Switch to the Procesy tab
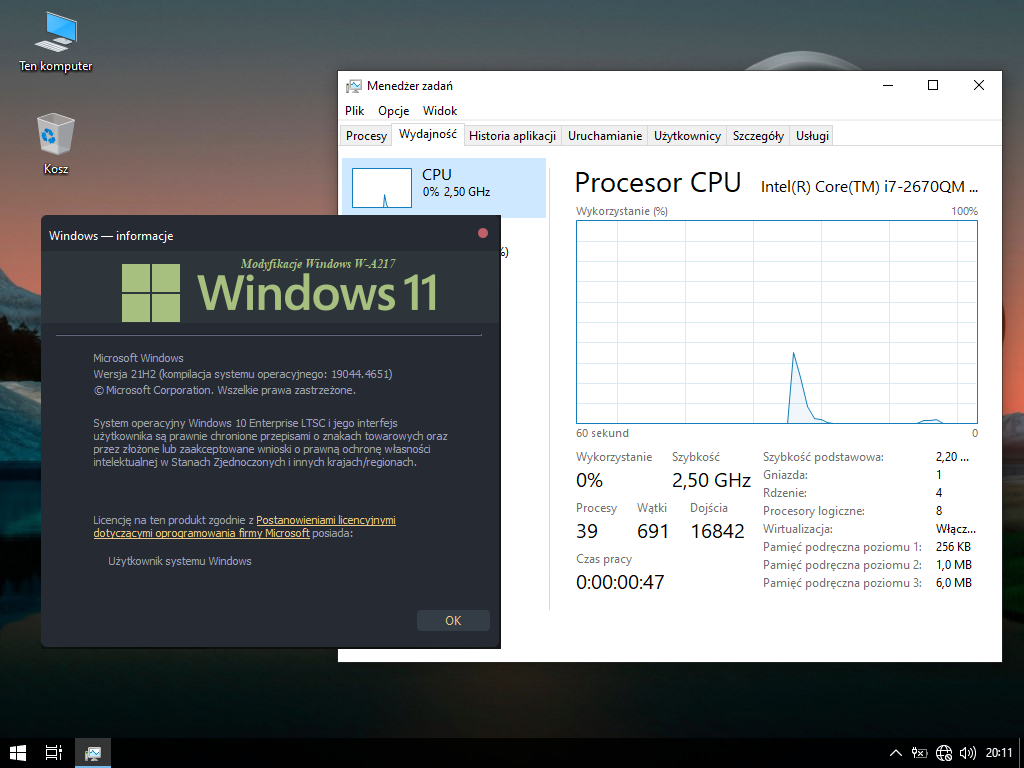 pyautogui.click(x=366, y=136)
